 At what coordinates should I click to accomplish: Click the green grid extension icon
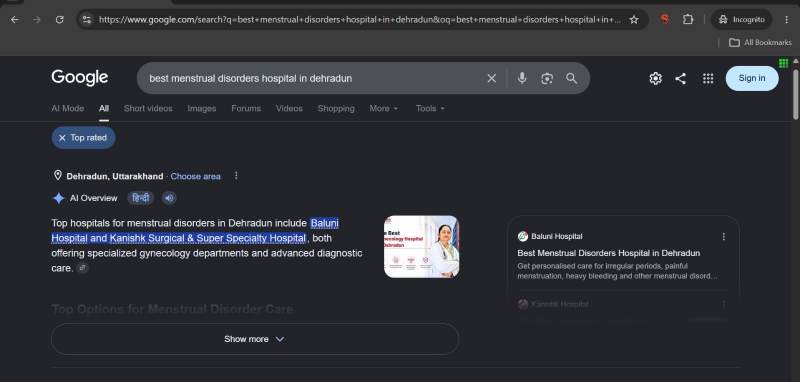(784, 63)
